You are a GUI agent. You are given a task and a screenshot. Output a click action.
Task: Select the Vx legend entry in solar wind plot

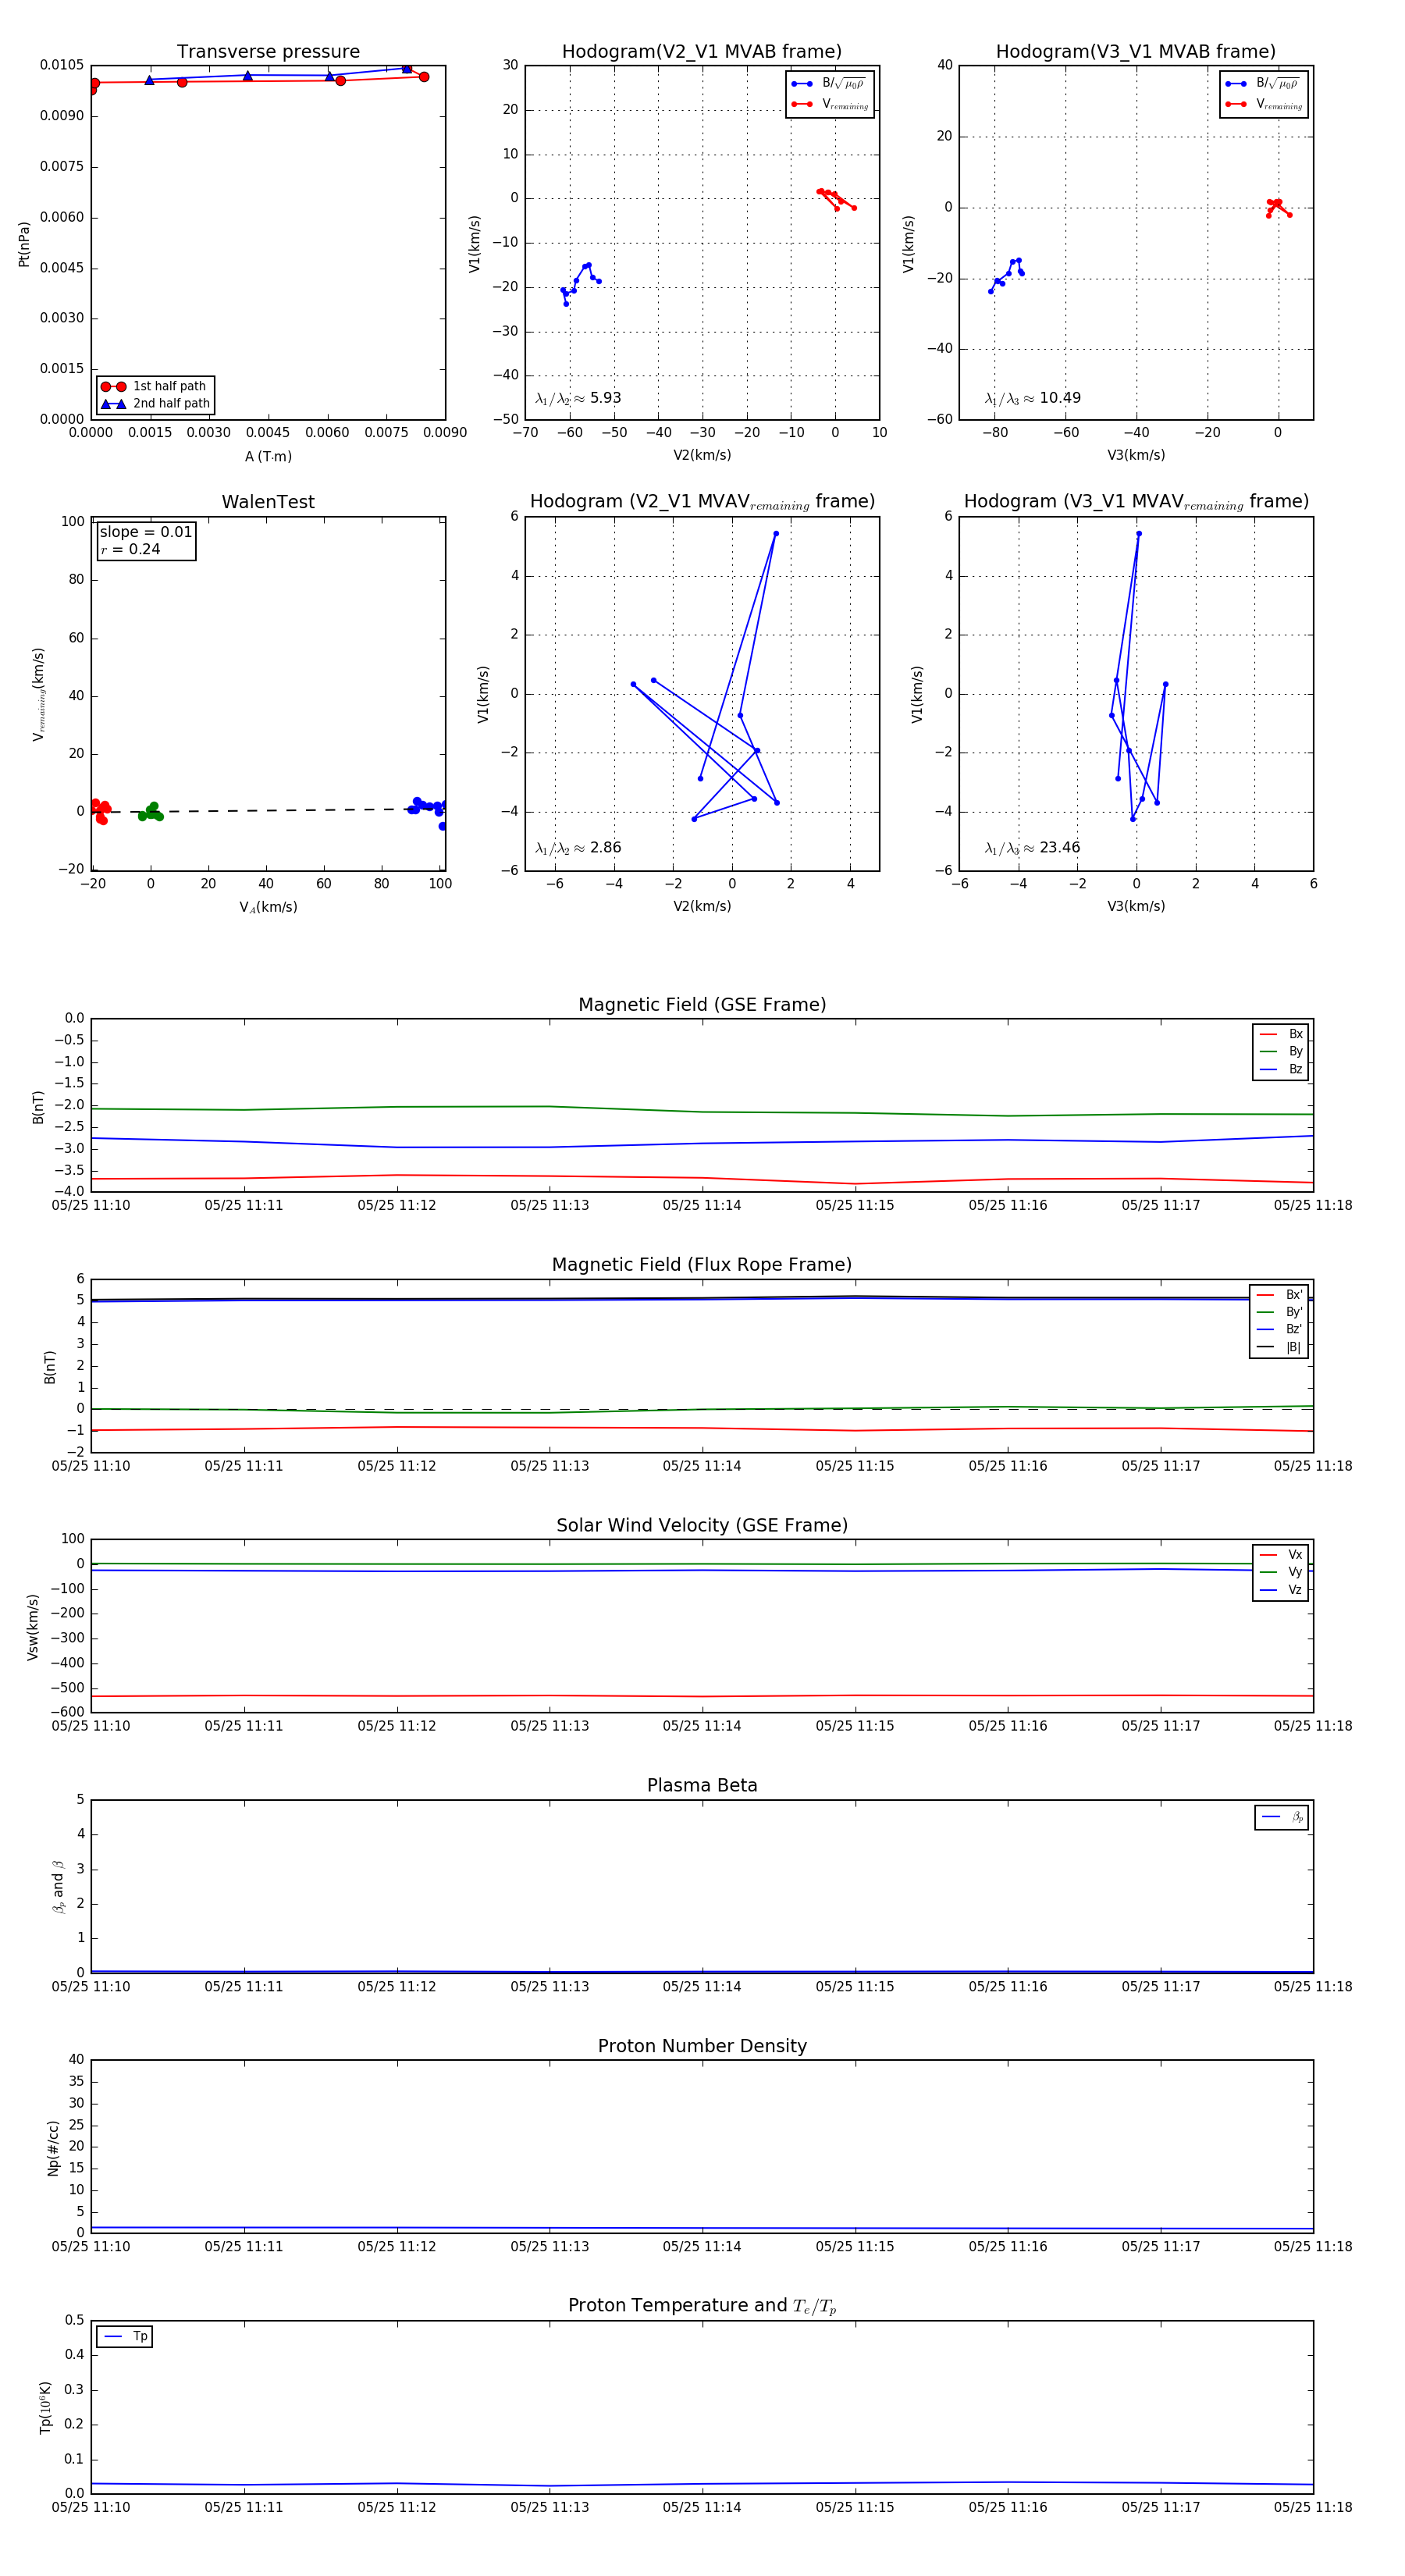(1281, 1555)
